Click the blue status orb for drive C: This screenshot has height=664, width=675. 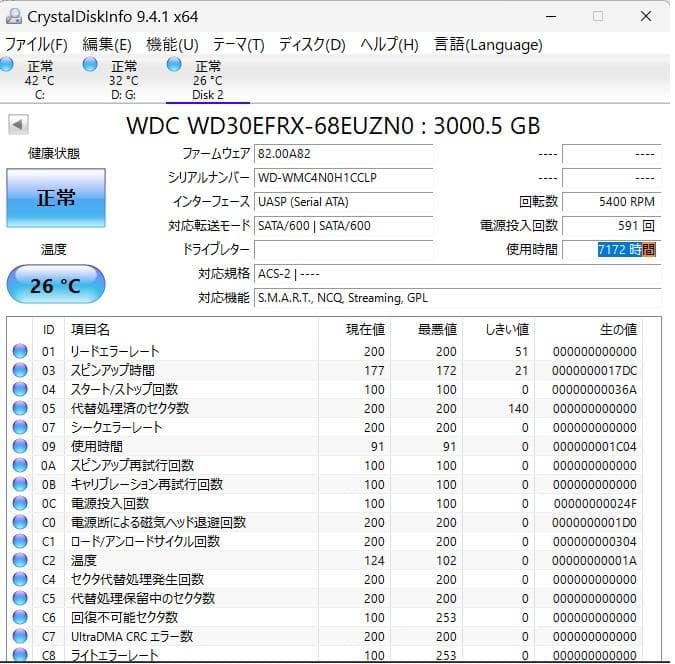6,65
